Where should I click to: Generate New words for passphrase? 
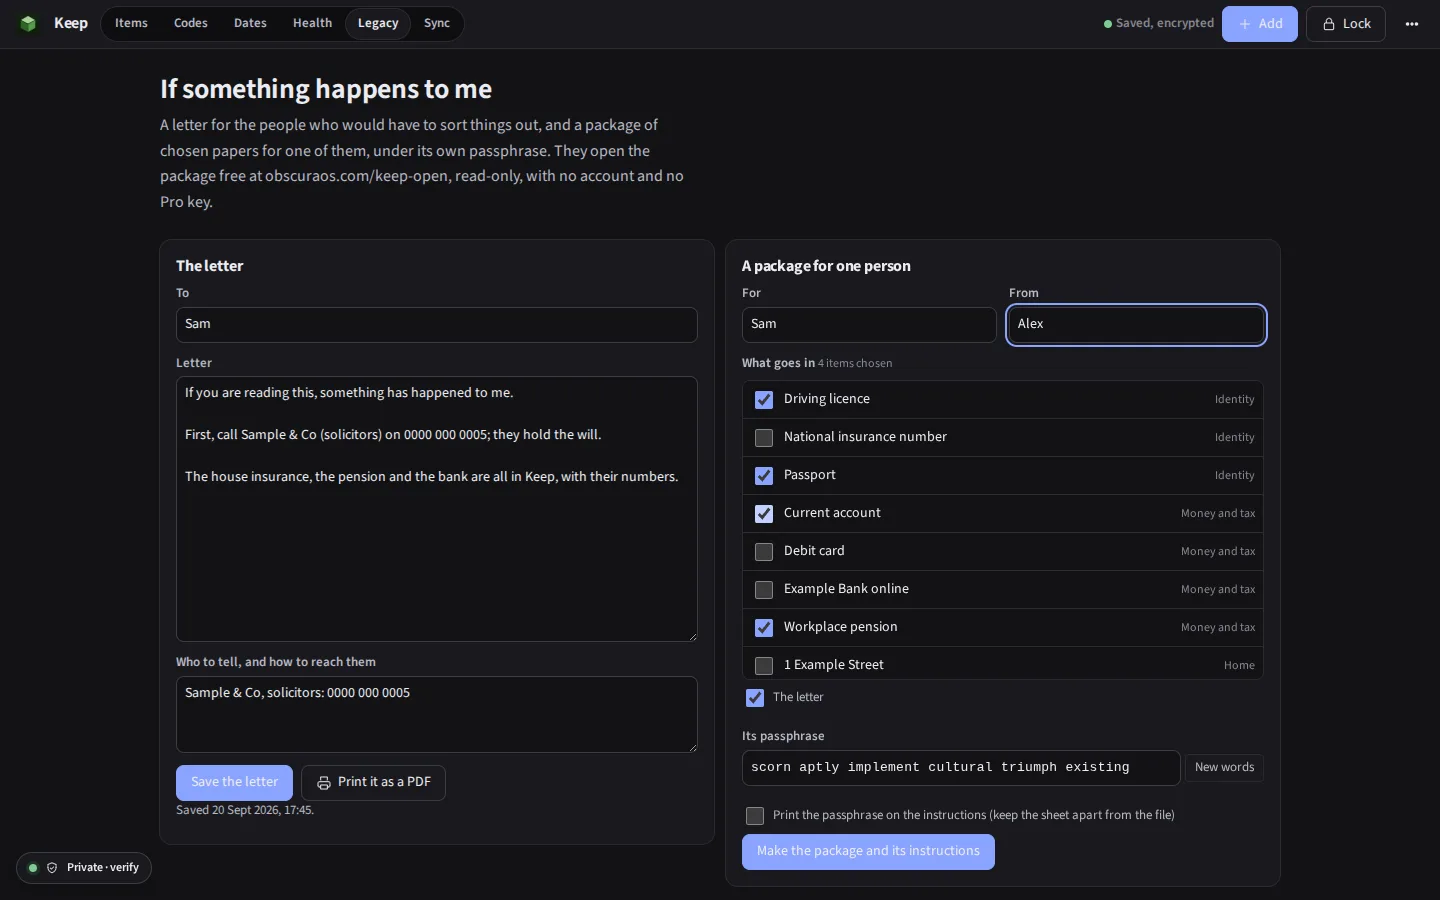point(1224,767)
